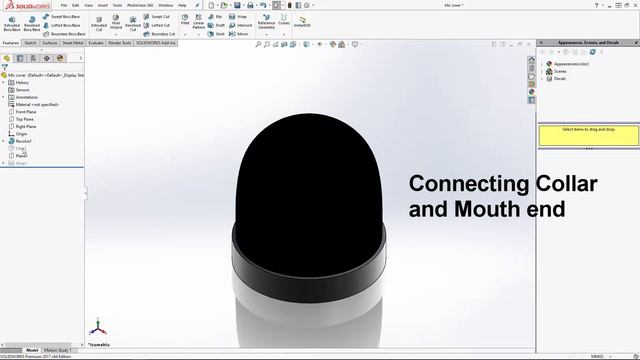Select the Boundary Cut command
This screenshot has height=360, width=640.
click(159, 34)
